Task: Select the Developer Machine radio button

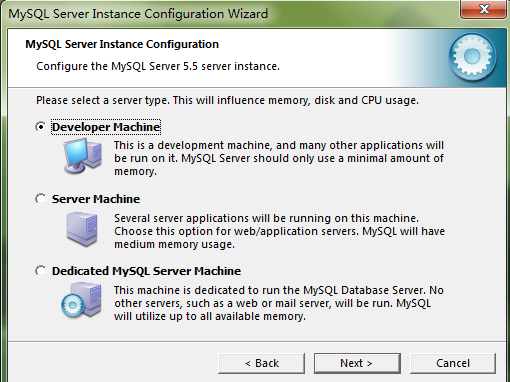Action: pos(41,127)
